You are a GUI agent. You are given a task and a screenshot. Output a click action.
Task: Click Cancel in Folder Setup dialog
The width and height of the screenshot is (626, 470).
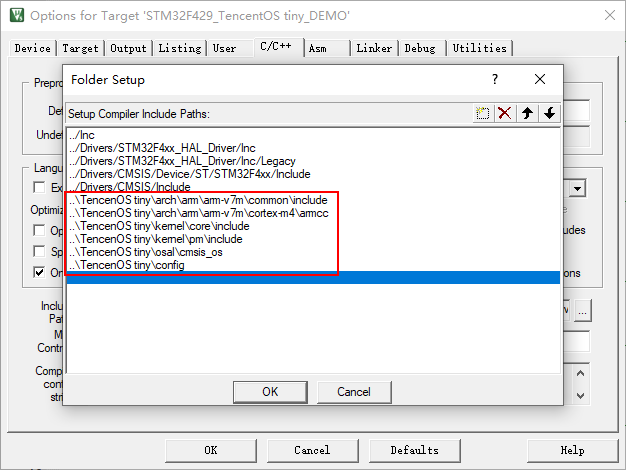pos(354,392)
